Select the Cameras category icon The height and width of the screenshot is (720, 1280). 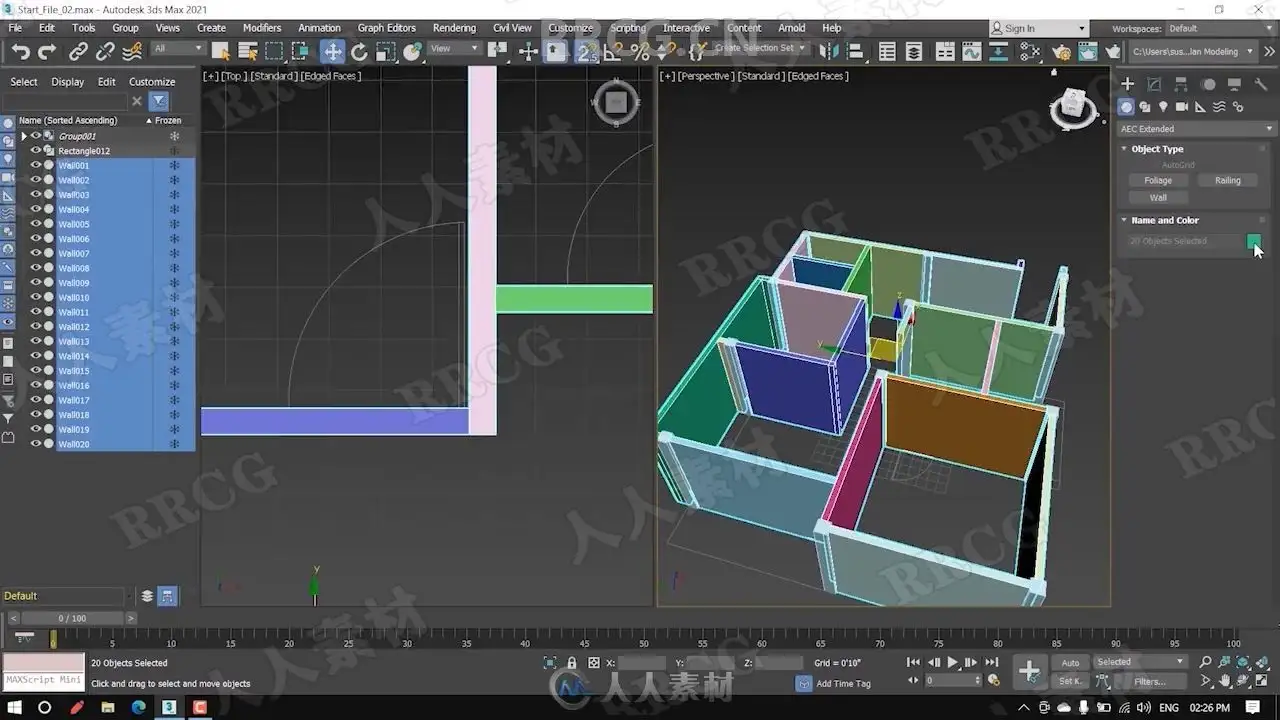[1182, 107]
